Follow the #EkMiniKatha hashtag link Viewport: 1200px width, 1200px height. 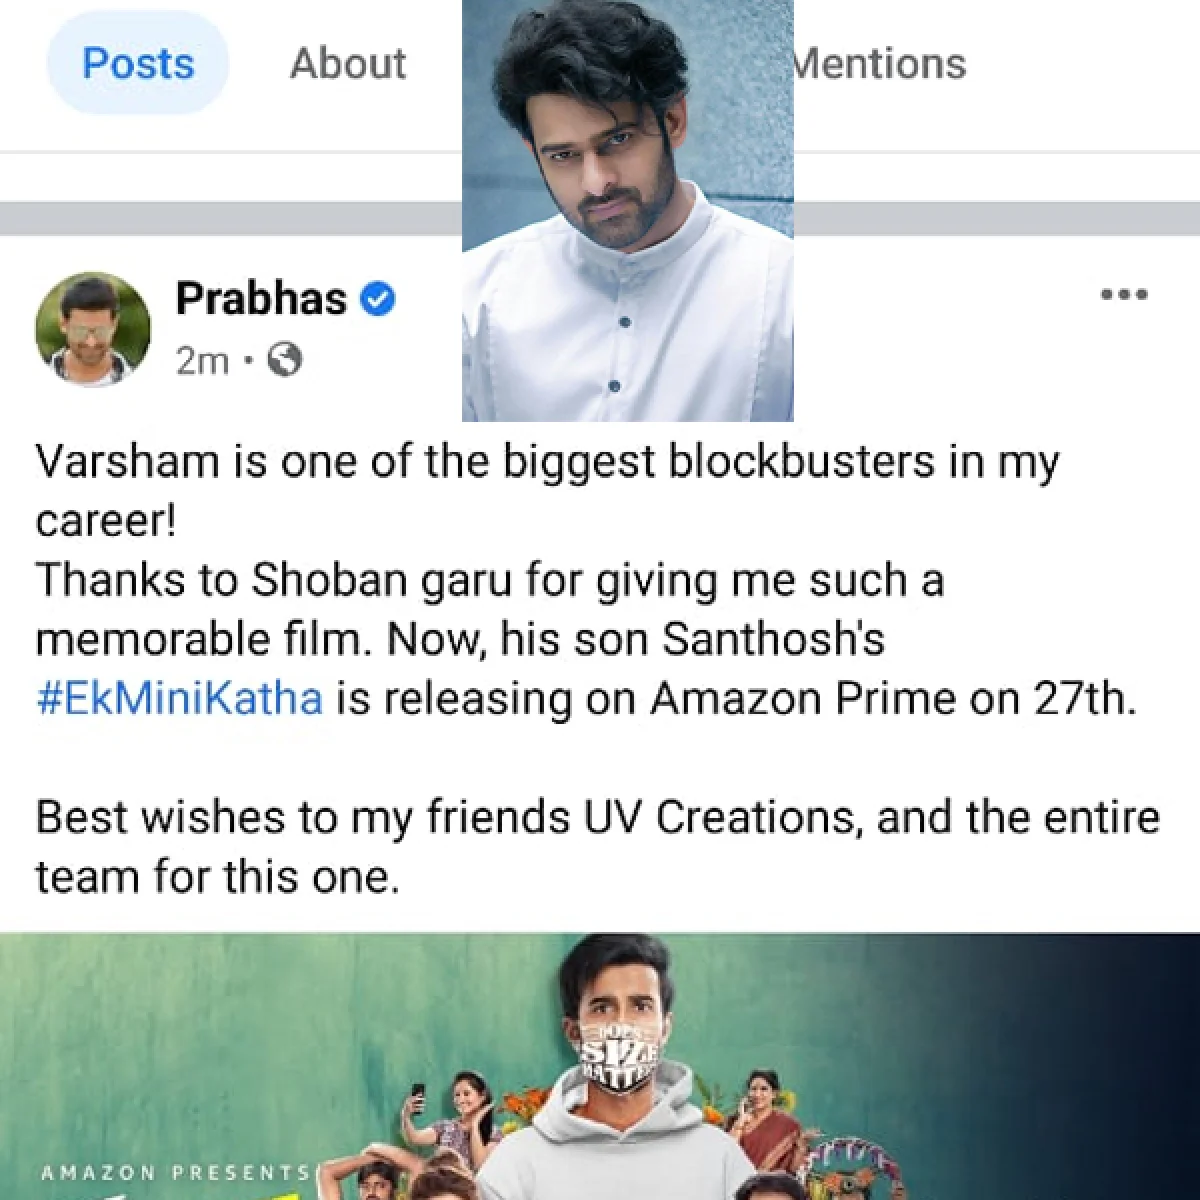click(x=180, y=698)
